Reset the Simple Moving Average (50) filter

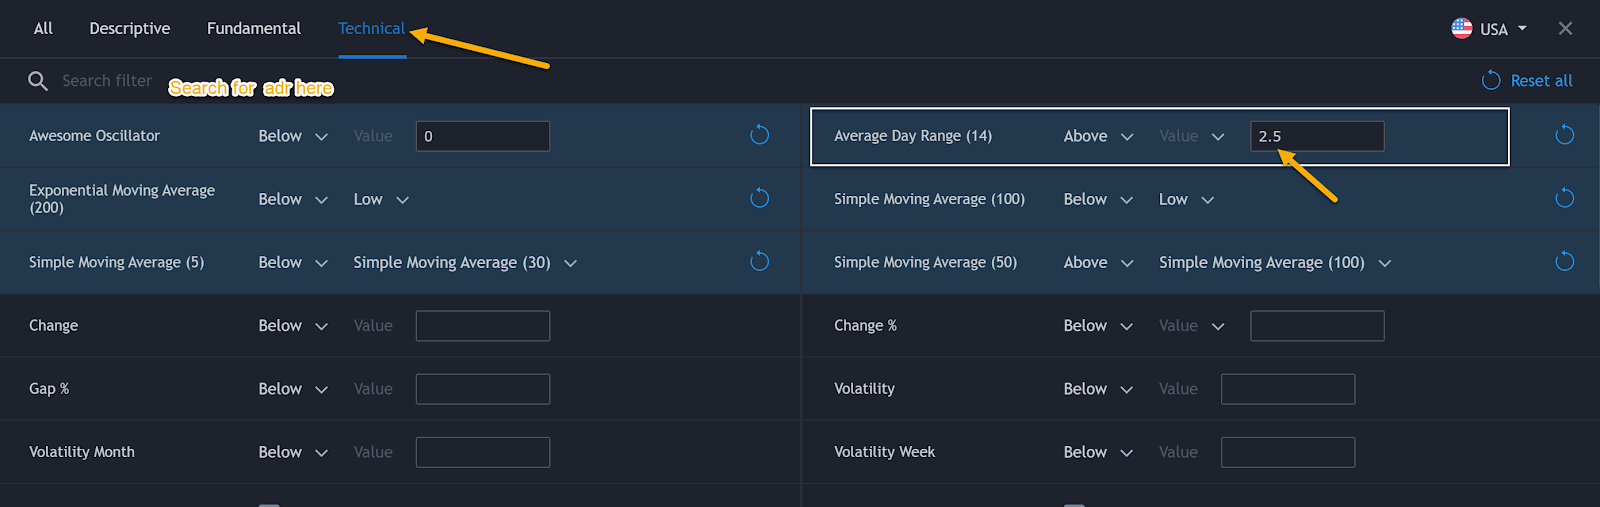(1565, 262)
